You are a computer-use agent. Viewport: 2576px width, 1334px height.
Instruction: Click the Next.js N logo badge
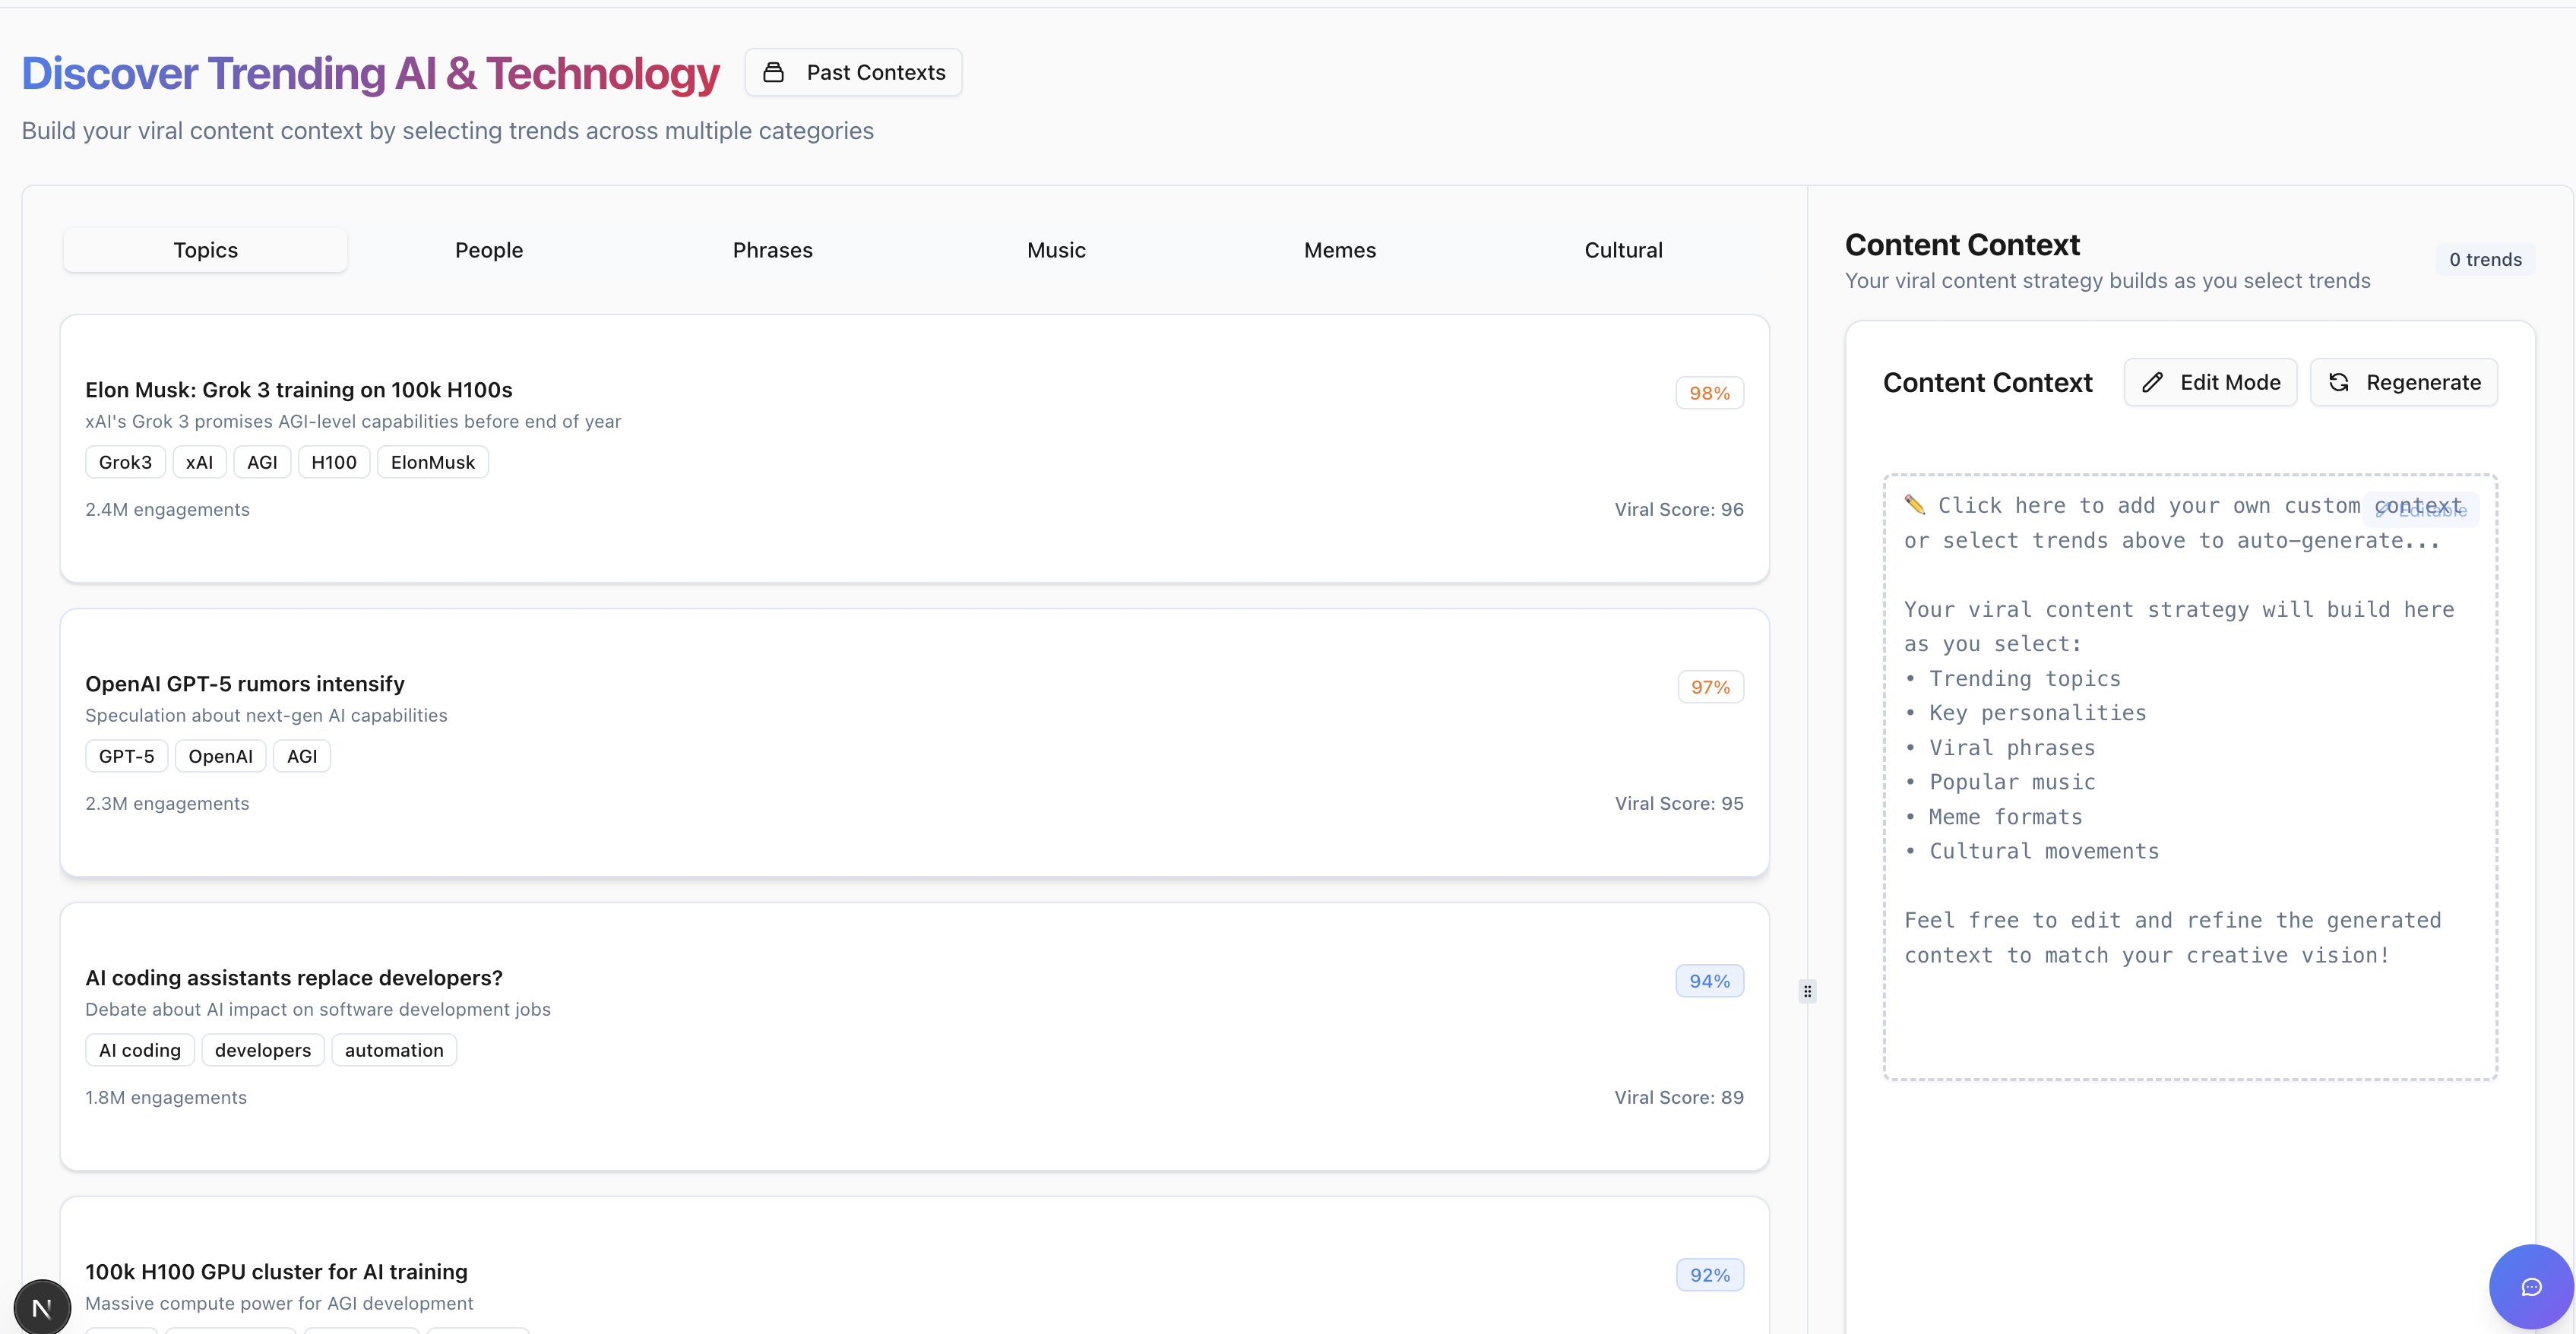(42, 1307)
